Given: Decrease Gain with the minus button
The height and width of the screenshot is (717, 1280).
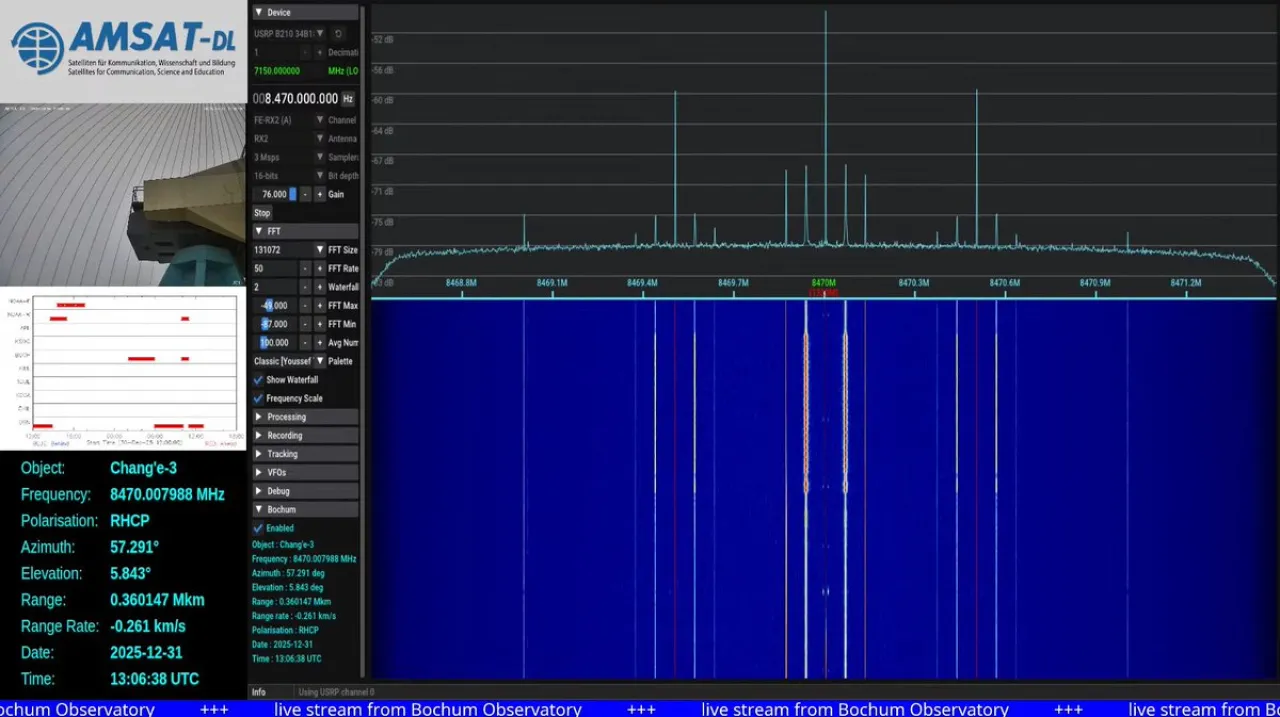Looking at the screenshot, I should pos(306,194).
